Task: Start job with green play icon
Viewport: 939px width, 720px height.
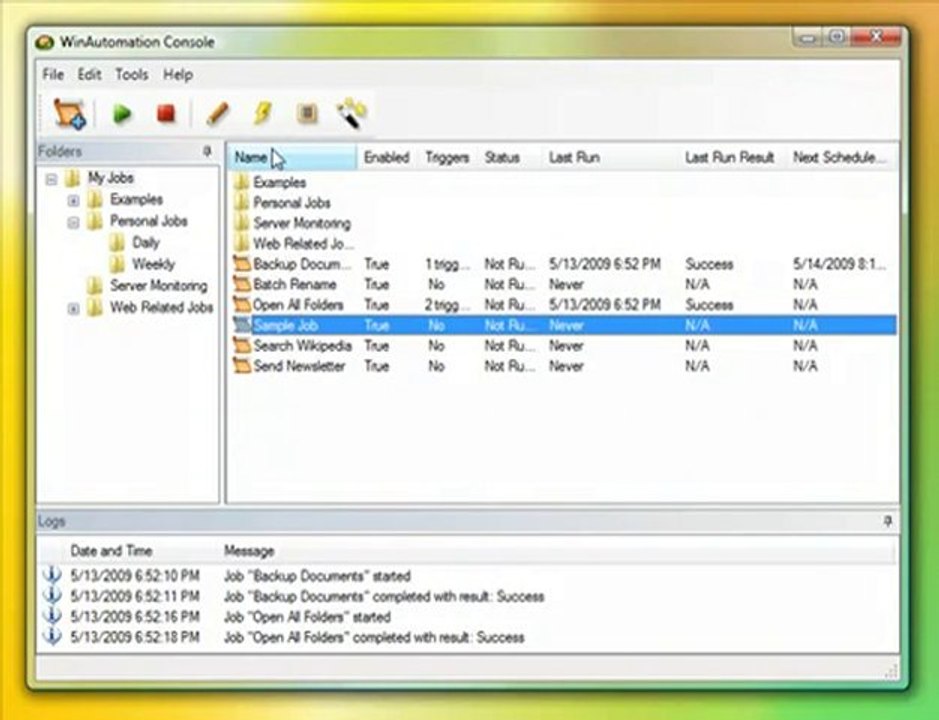Action: (x=123, y=113)
